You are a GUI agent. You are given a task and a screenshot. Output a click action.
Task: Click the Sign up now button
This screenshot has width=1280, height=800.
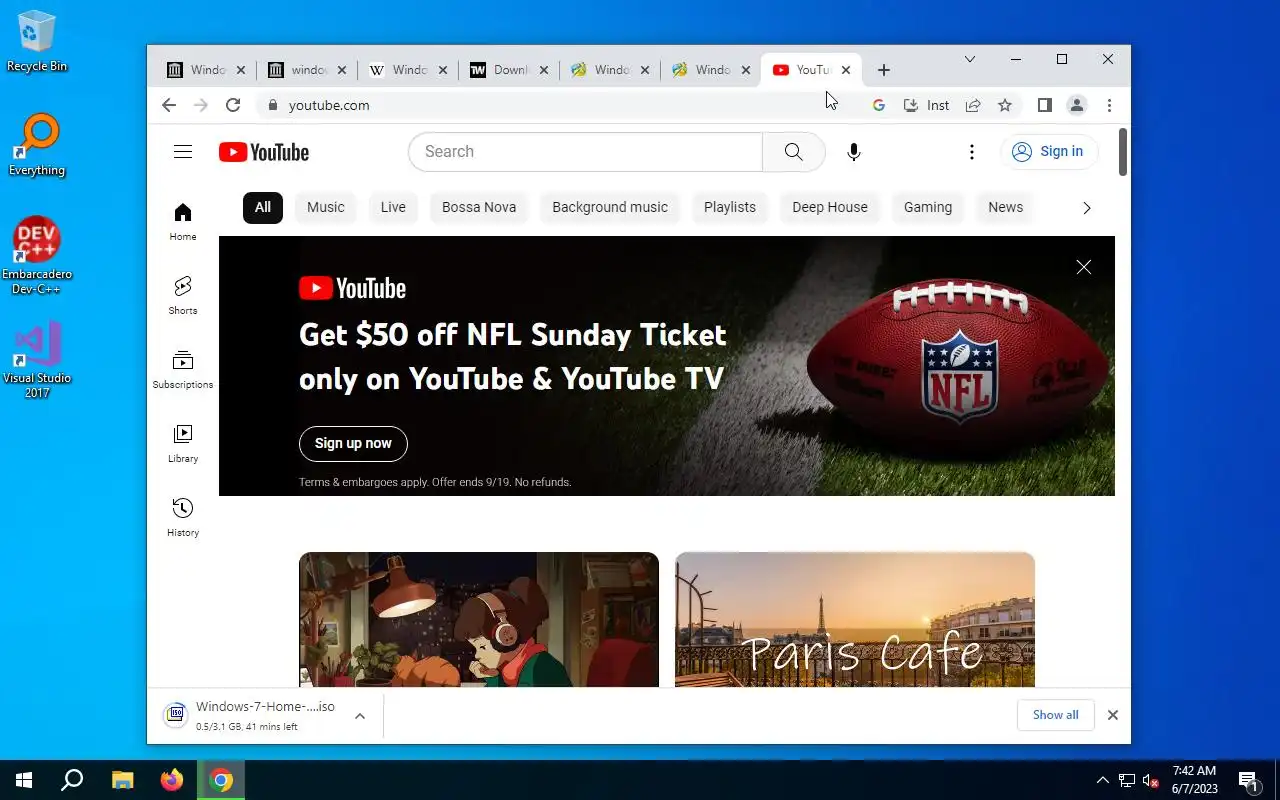coord(353,444)
